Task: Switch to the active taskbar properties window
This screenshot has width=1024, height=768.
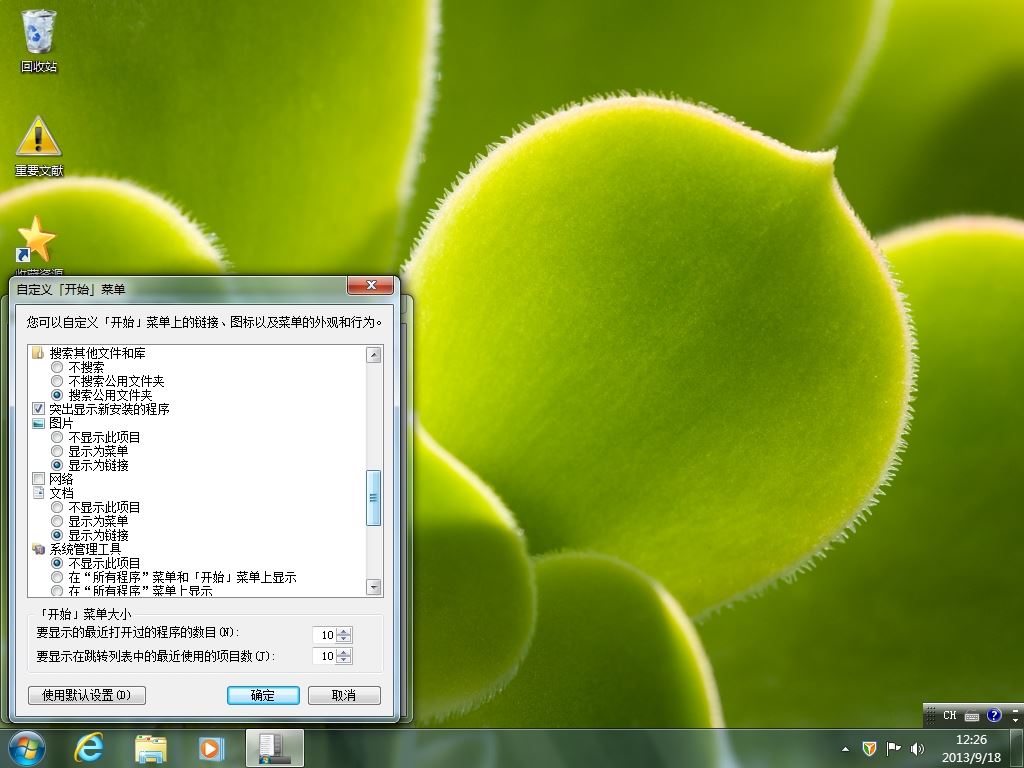Action: [274, 748]
